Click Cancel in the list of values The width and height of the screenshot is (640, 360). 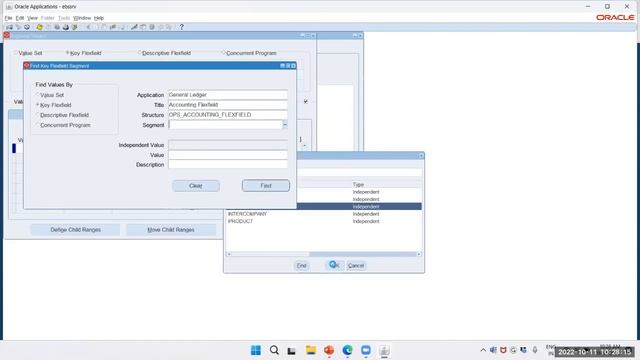356,266
